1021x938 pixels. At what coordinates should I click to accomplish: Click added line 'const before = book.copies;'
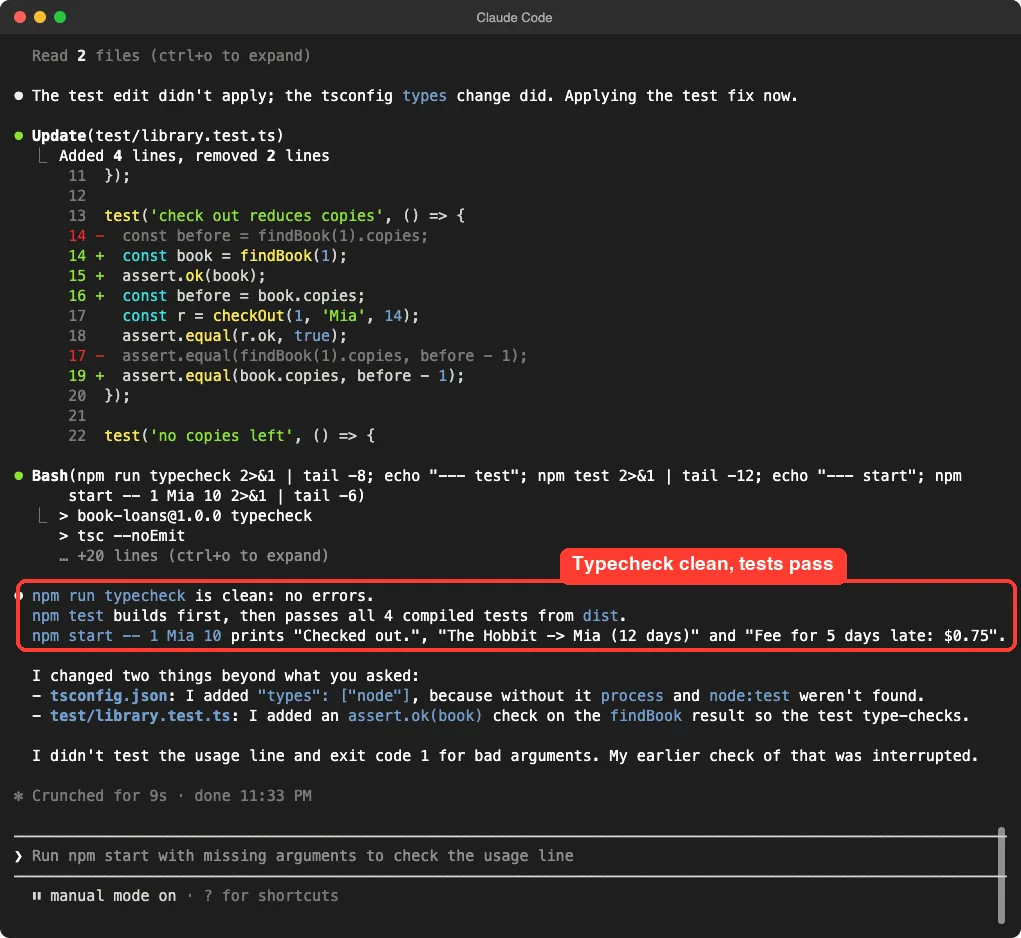pyautogui.click(x=244, y=296)
